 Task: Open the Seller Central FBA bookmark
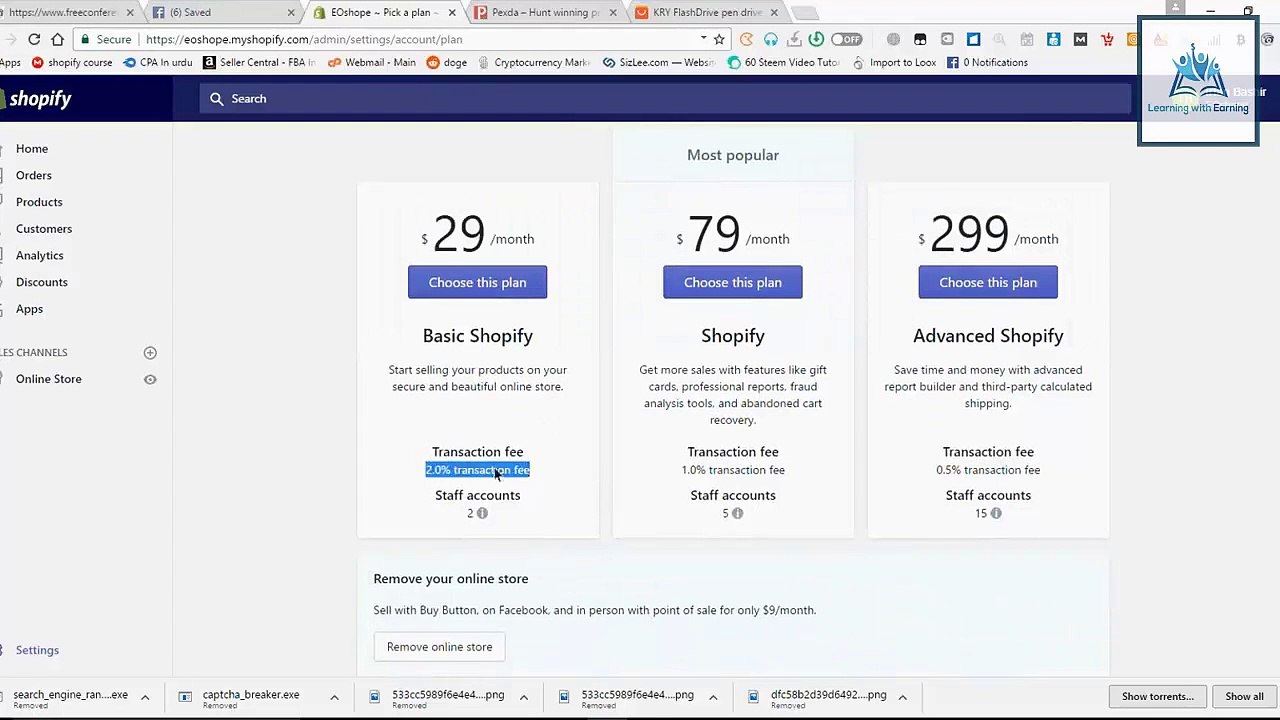(259, 62)
